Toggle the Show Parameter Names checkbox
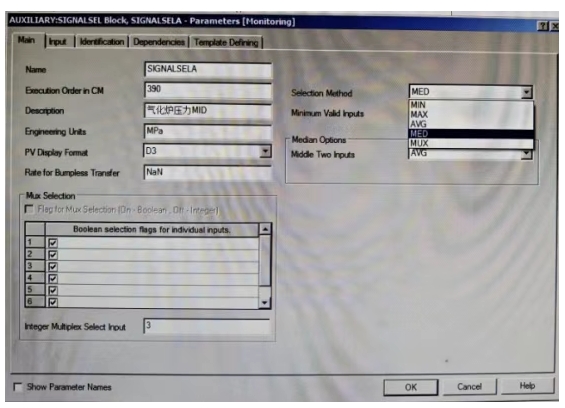Viewport: 565px width, 408px height. pyautogui.click(x=18, y=387)
